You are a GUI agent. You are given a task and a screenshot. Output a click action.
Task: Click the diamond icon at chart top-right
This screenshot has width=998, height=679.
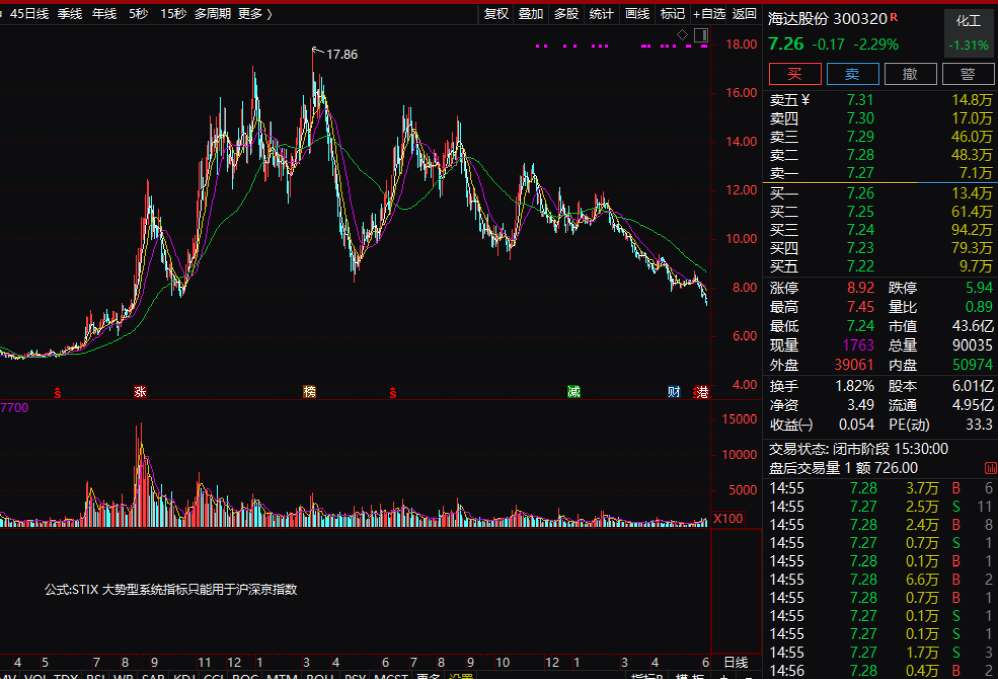(682, 35)
